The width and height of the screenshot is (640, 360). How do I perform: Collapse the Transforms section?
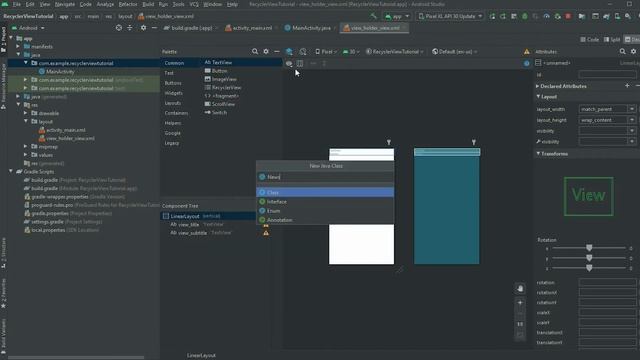[x=538, y=153]
